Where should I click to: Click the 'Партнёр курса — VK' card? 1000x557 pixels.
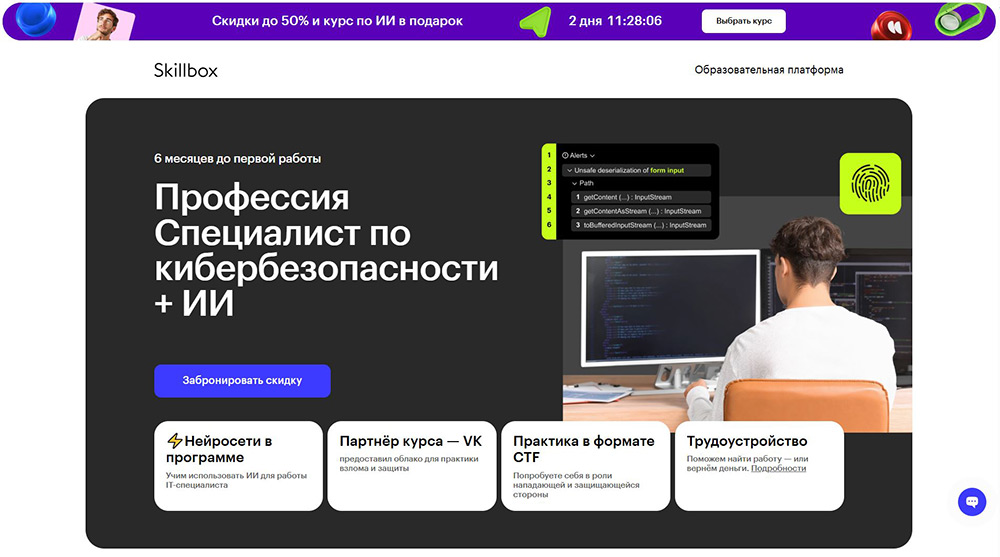coord(412,466)
